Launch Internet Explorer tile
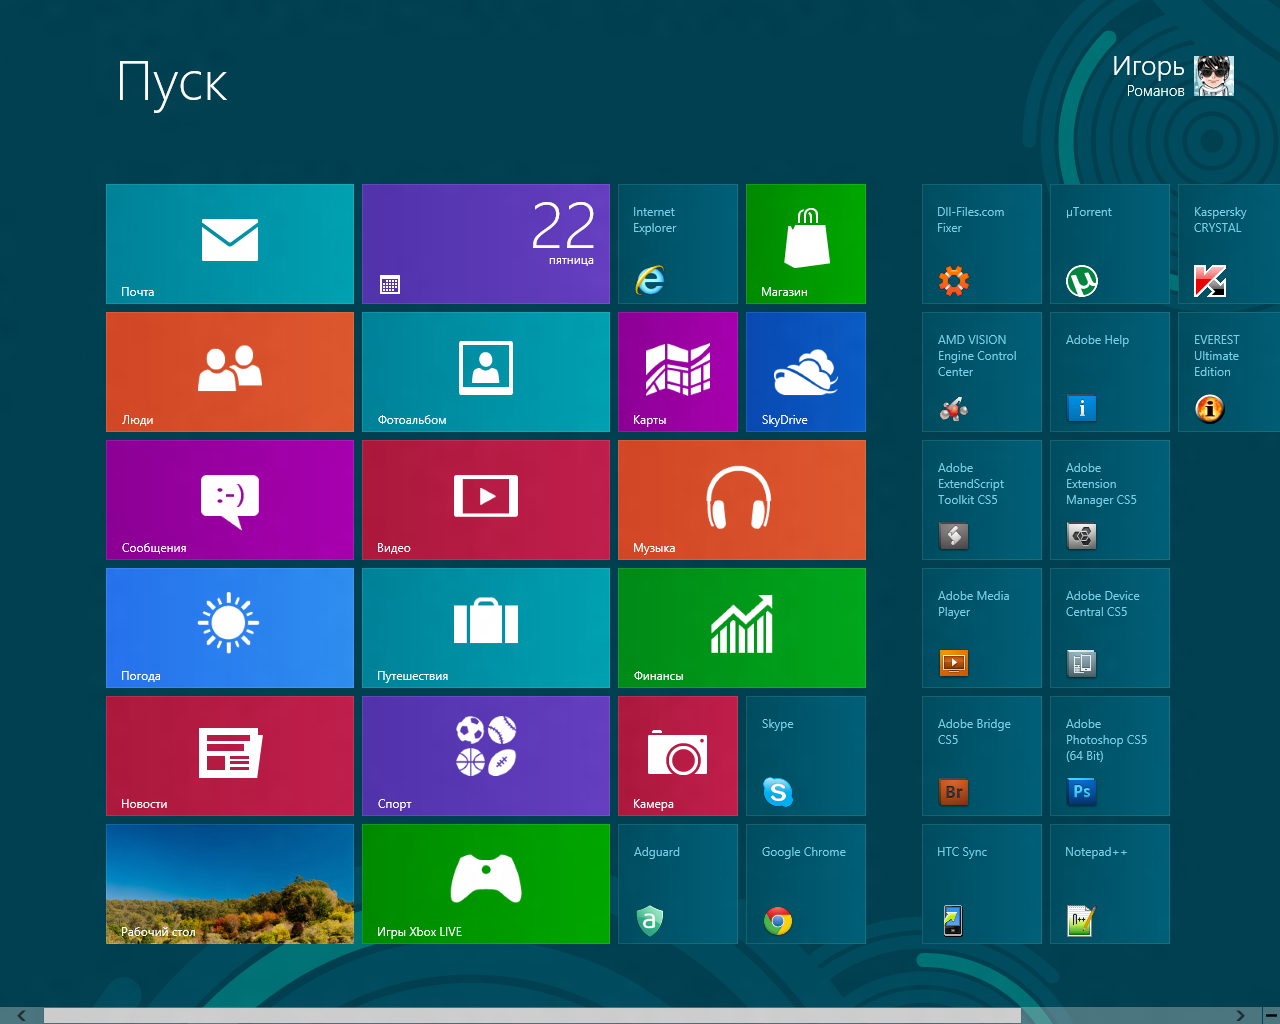The width and height of the screenshot is (1280, 1024). coord(678,244)
